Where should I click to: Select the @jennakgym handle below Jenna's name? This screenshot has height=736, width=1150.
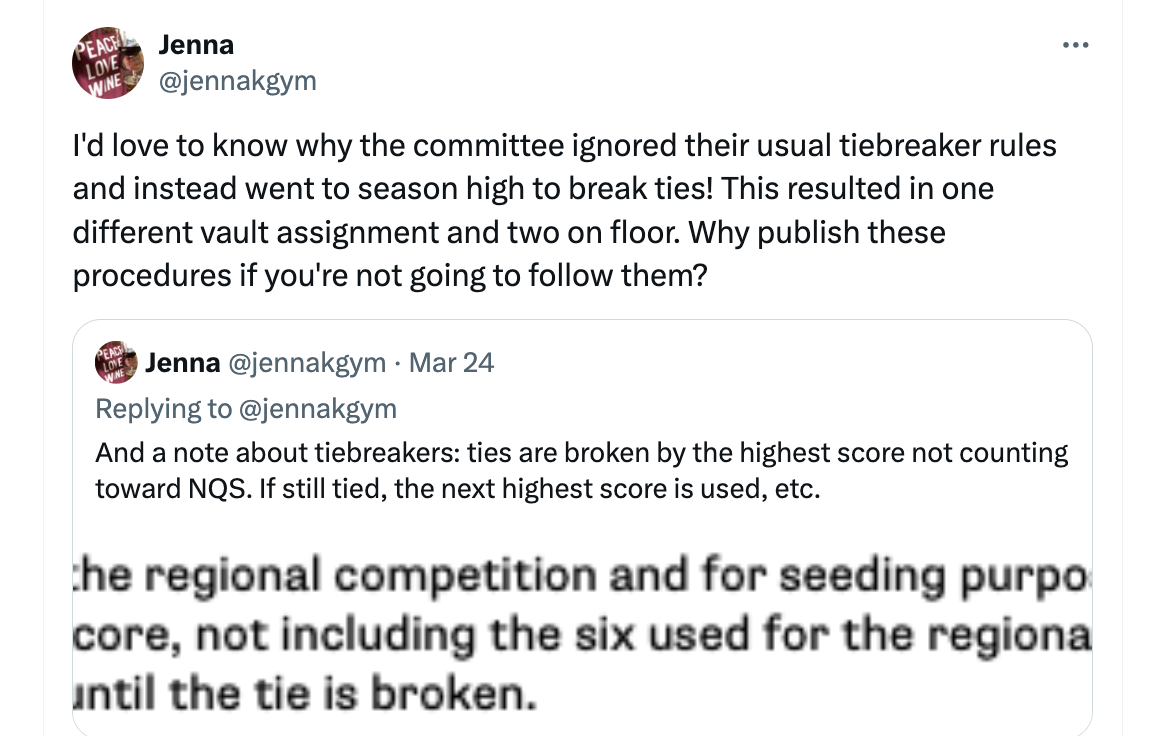tap(238, 81)
